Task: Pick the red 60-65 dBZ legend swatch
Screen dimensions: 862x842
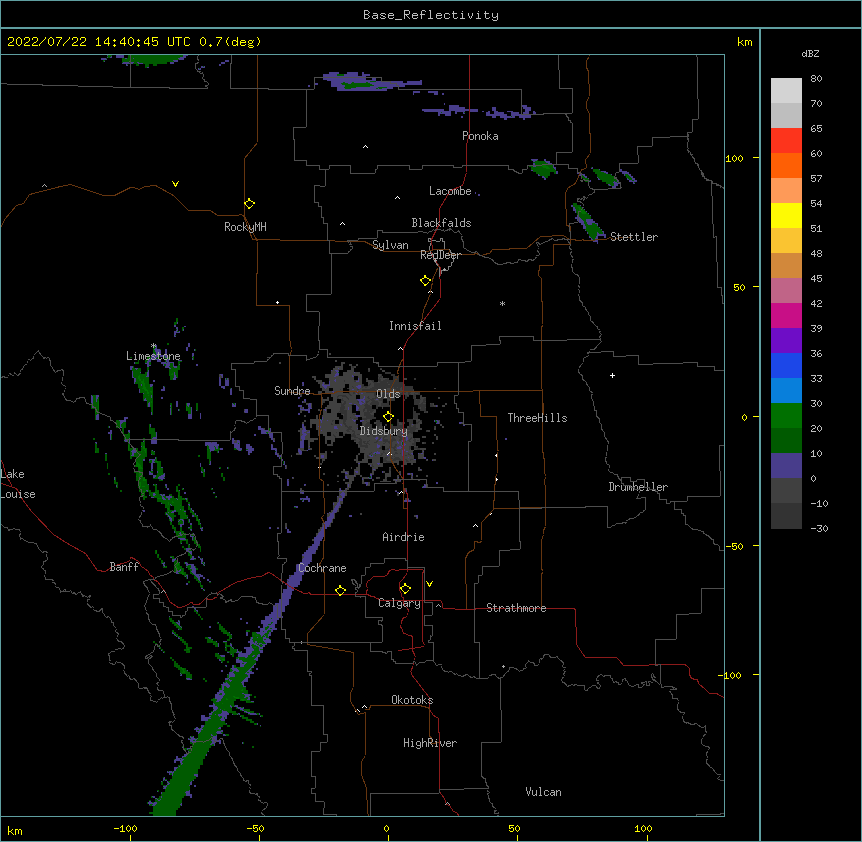Action: click(x=786, y=141)
